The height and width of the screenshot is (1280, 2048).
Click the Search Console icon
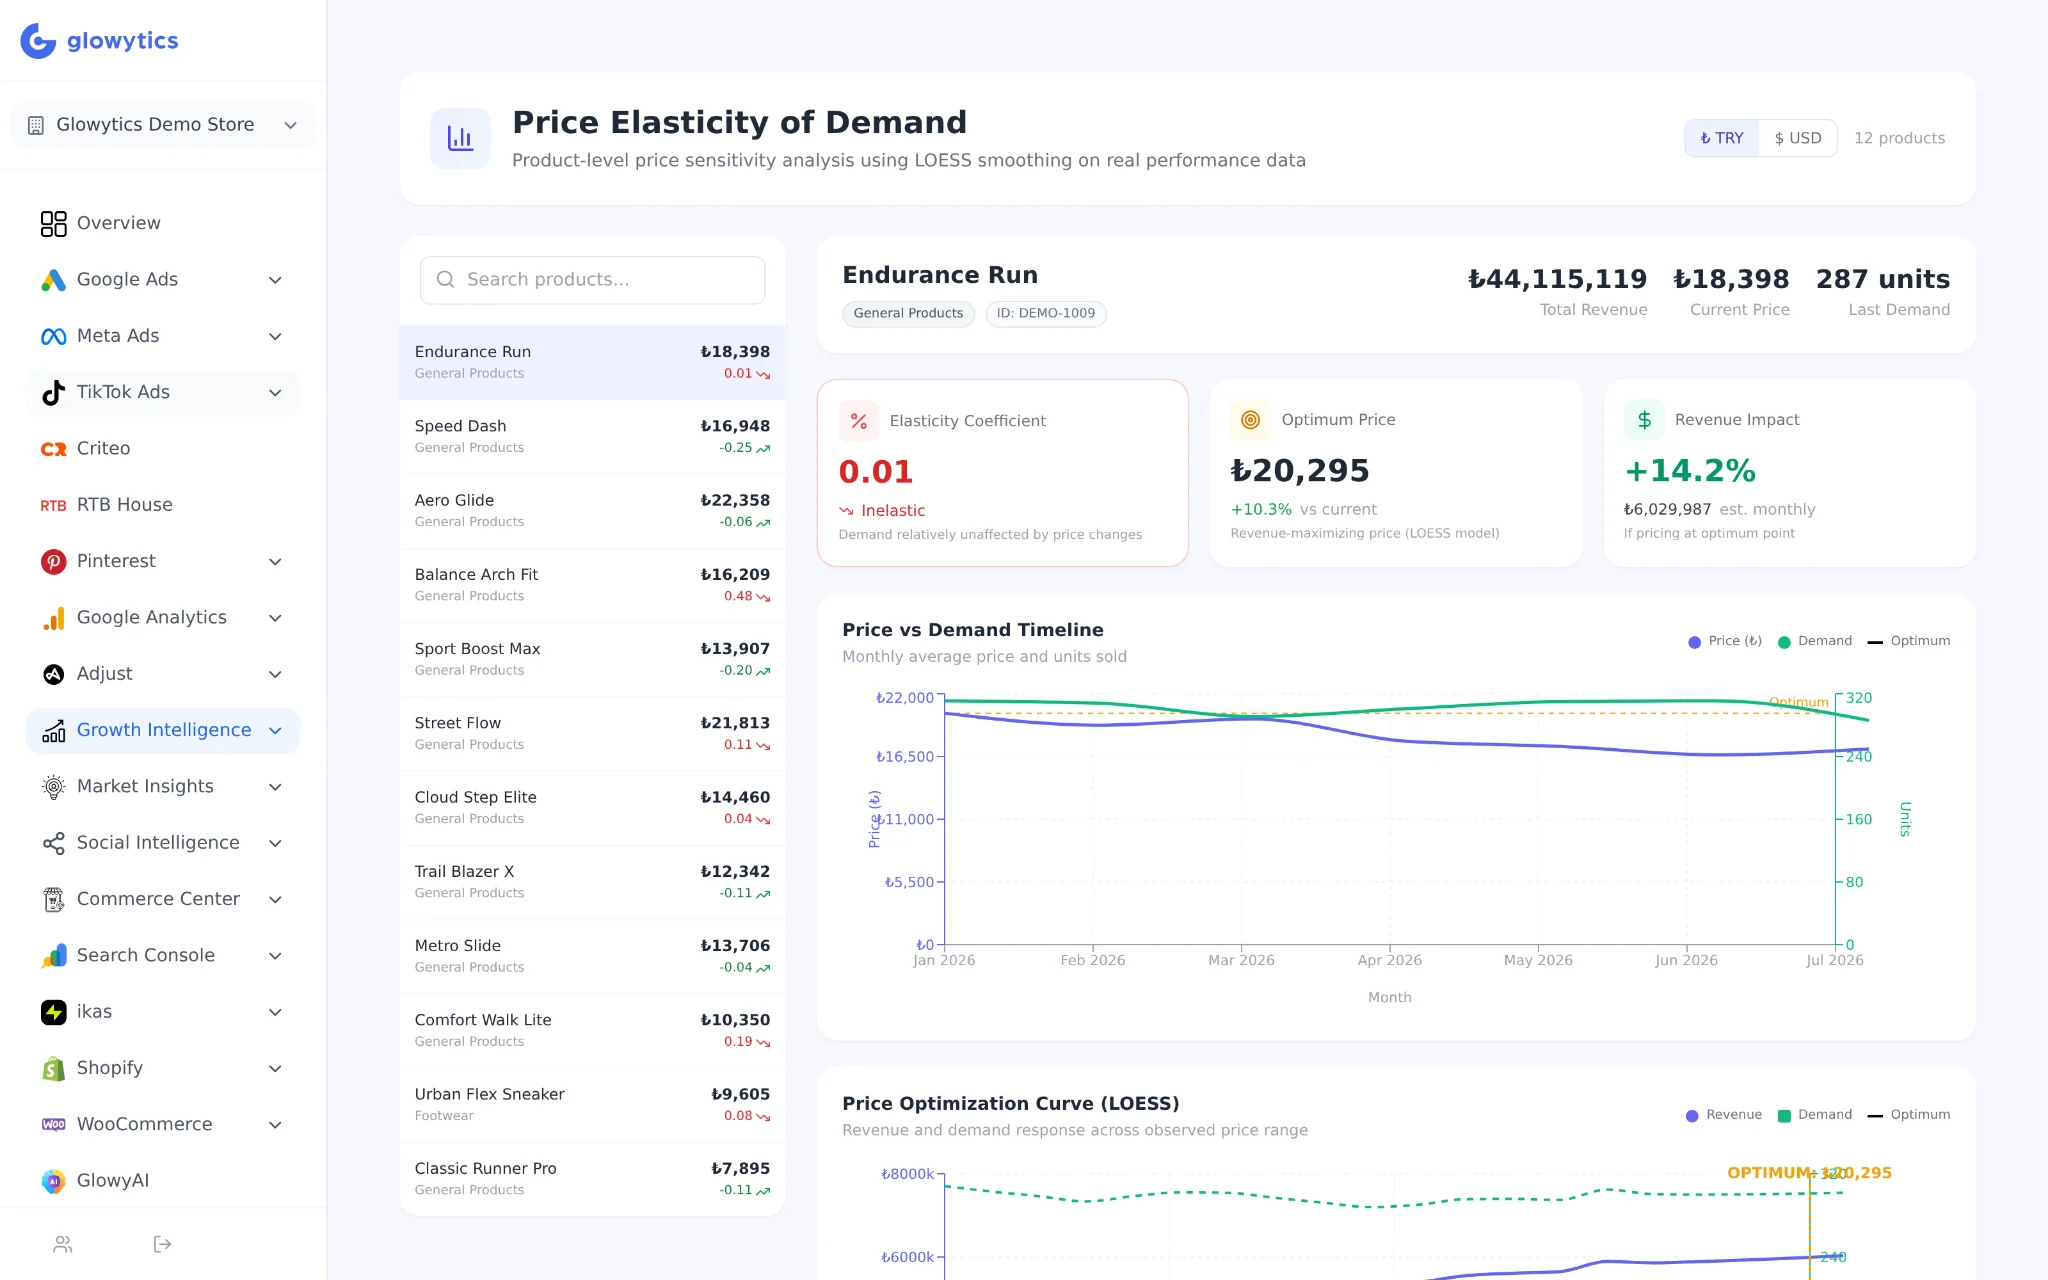(53, 956)
